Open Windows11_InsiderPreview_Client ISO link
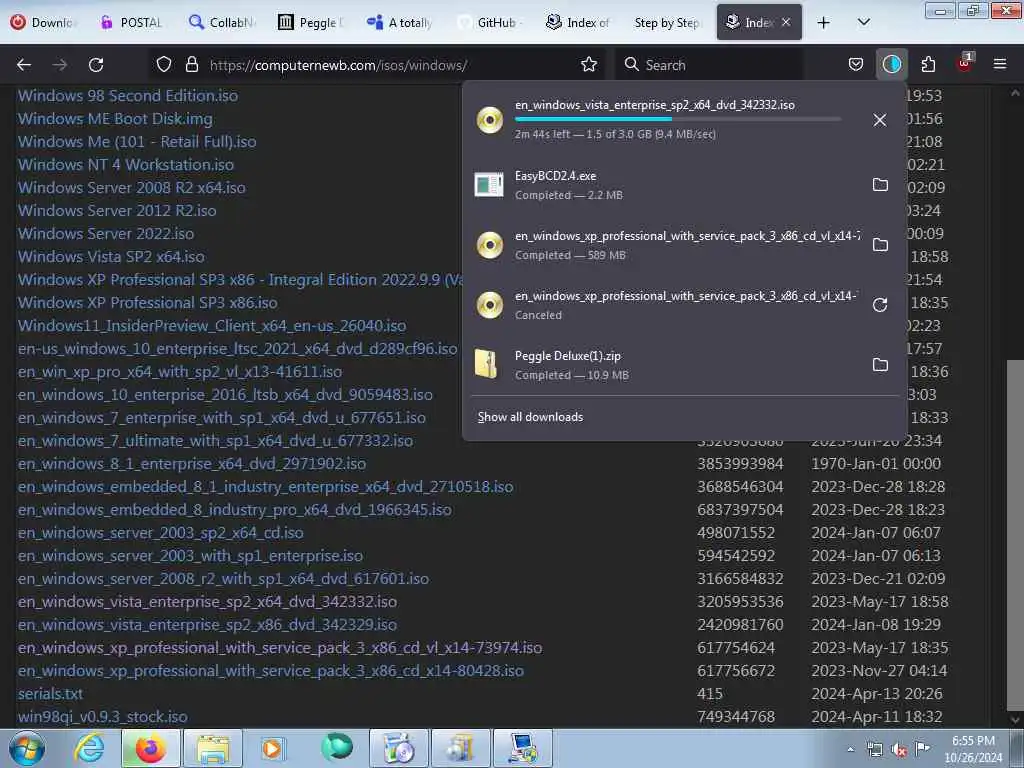The height and width of the screenshot is (768, 1024). pyautogui.click(x=212, y=325)
